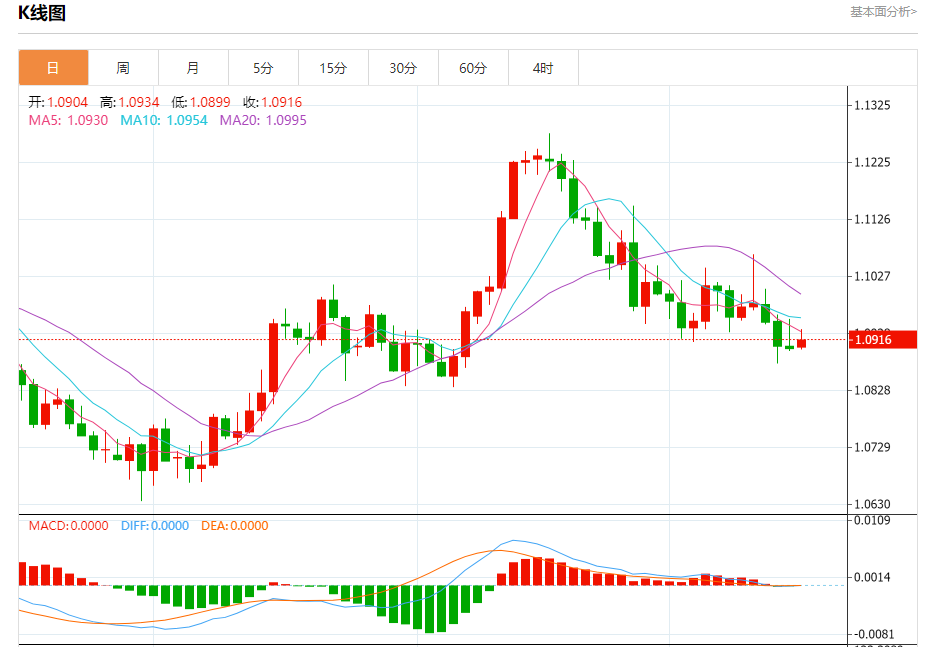This screenshot has height=647, width=930.
Task: Click the MA5: 1.0930 legend value
Action: 68,120
